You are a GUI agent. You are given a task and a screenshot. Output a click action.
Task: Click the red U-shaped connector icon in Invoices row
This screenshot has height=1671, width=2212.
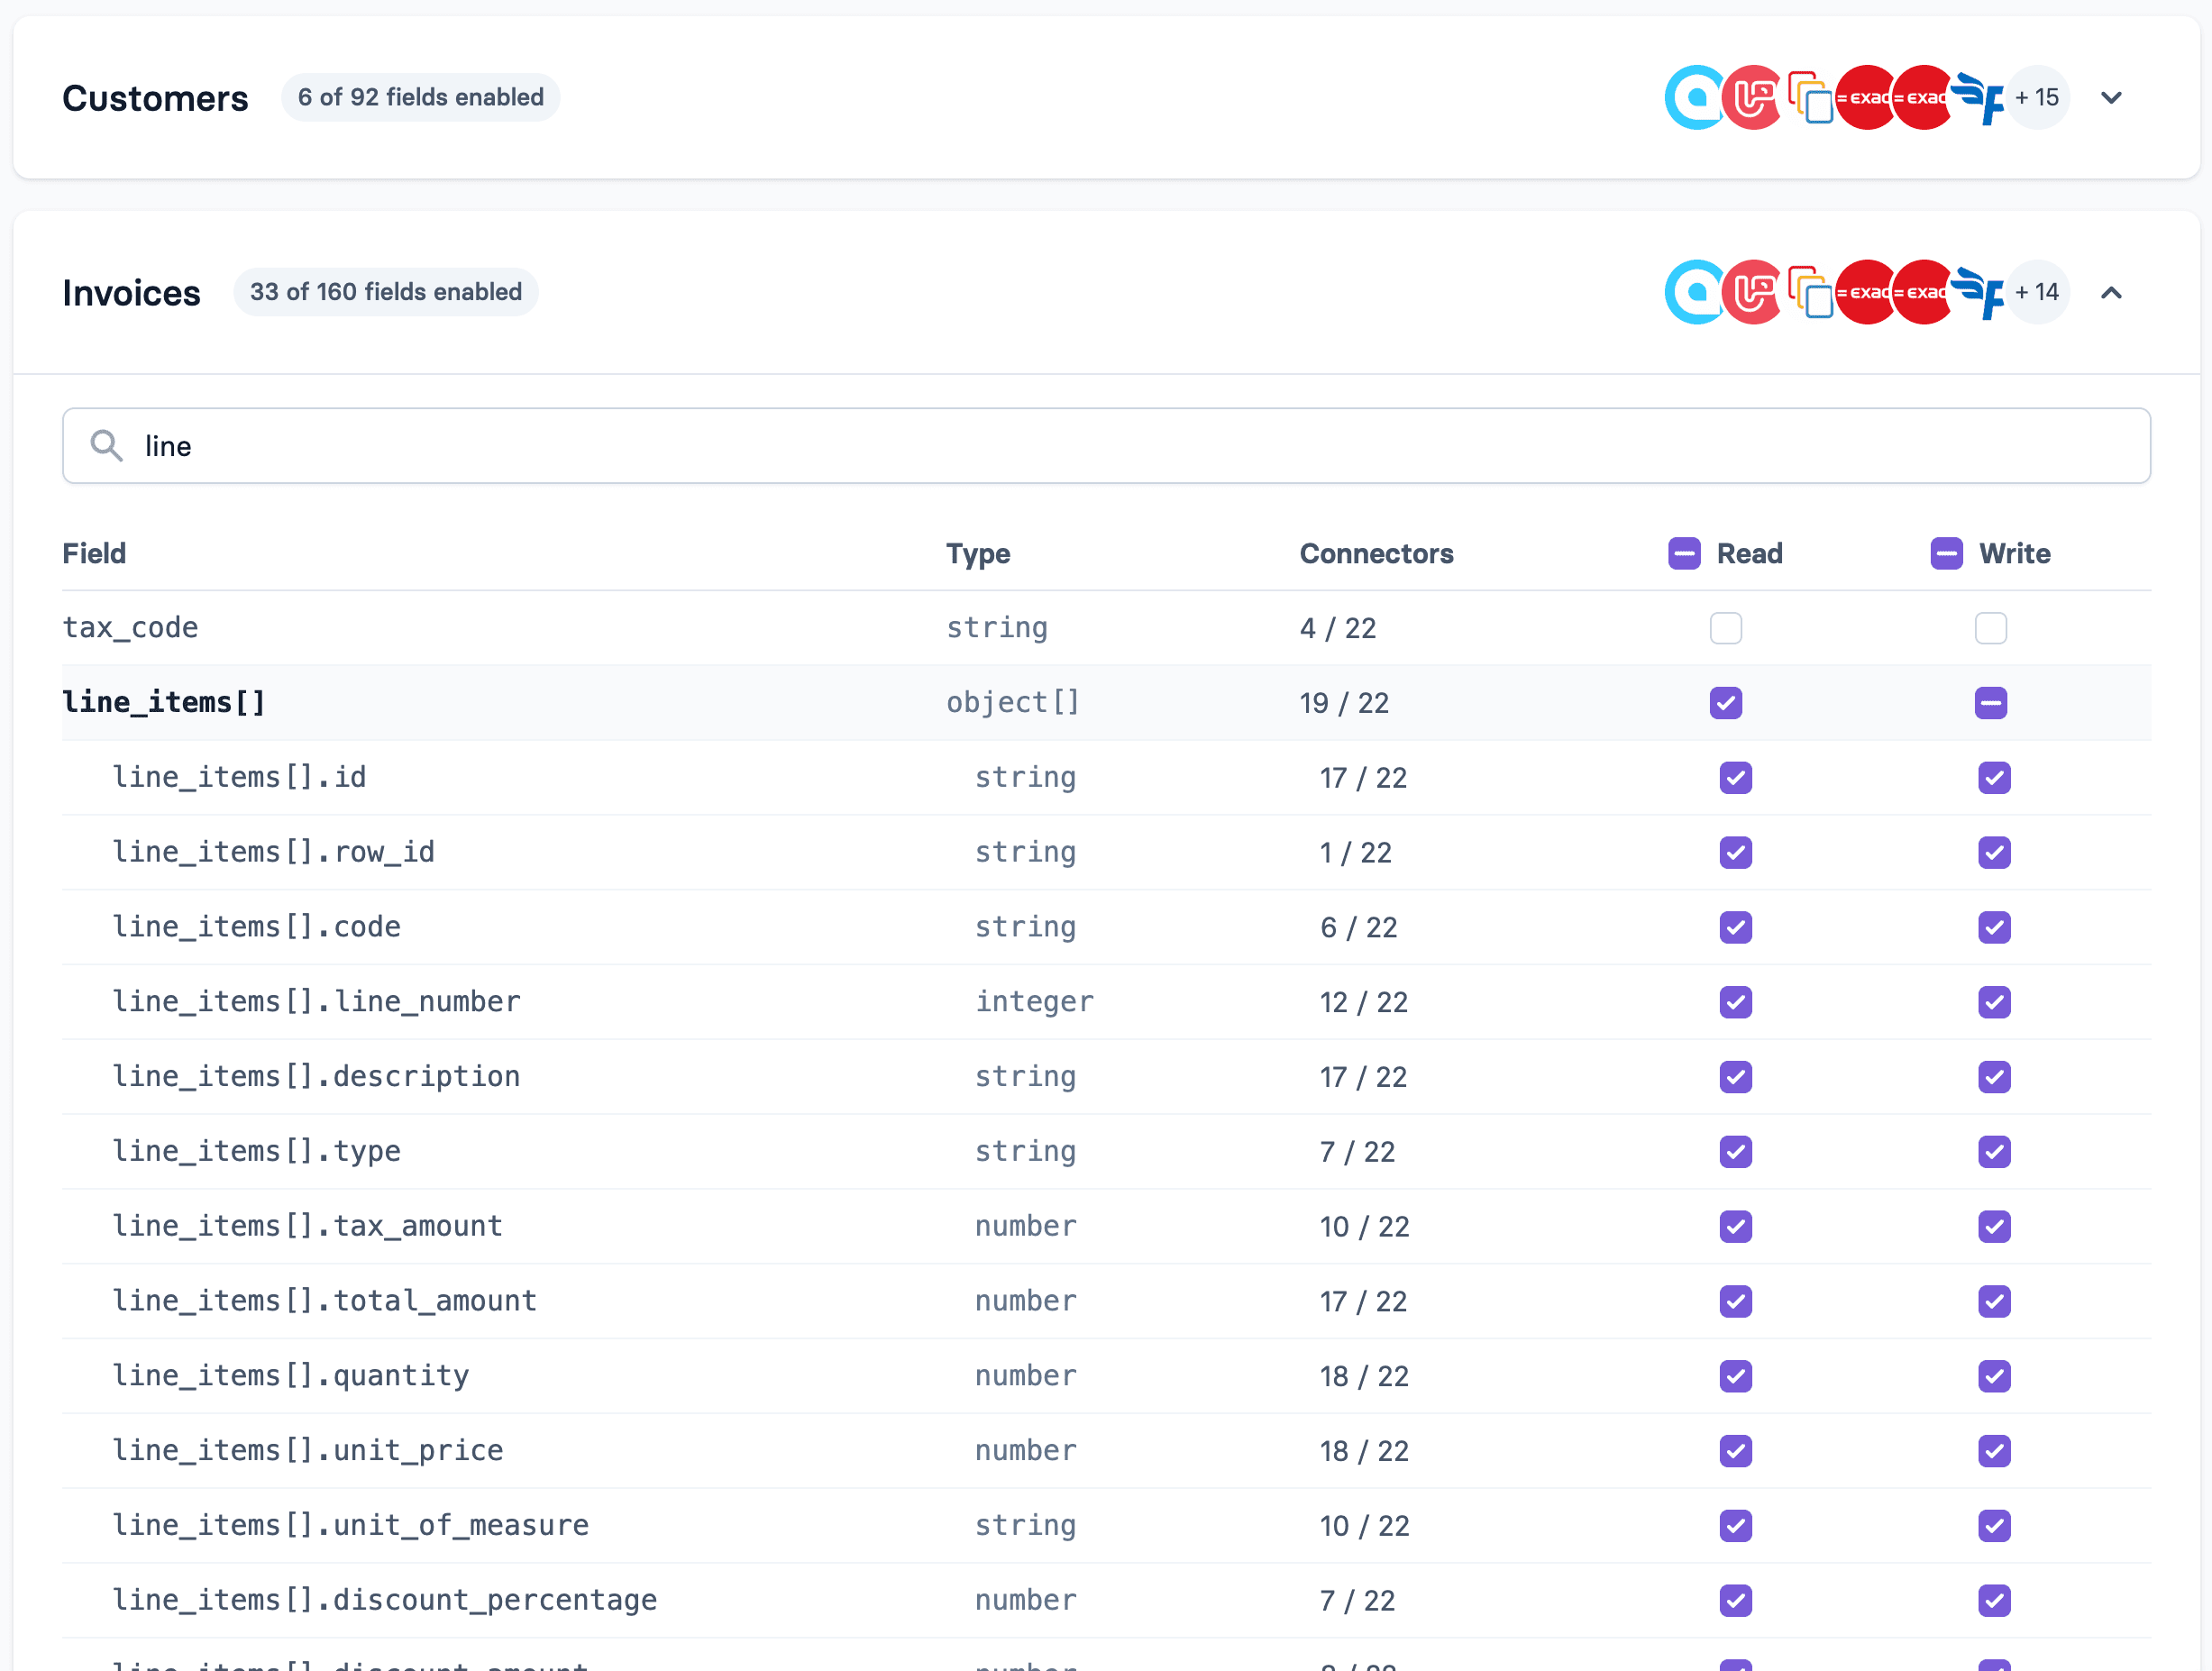pyautogui.click(x=1752, y=292)
